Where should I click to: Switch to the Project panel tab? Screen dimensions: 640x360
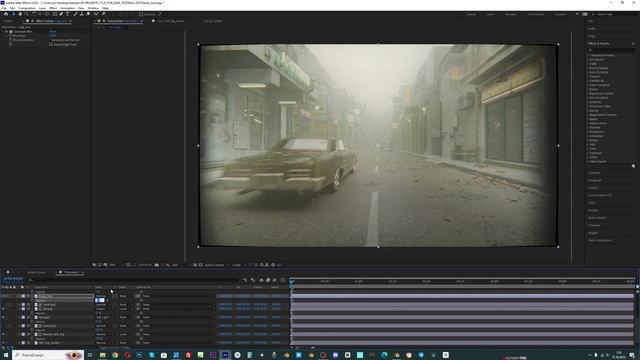pos(8,21)
